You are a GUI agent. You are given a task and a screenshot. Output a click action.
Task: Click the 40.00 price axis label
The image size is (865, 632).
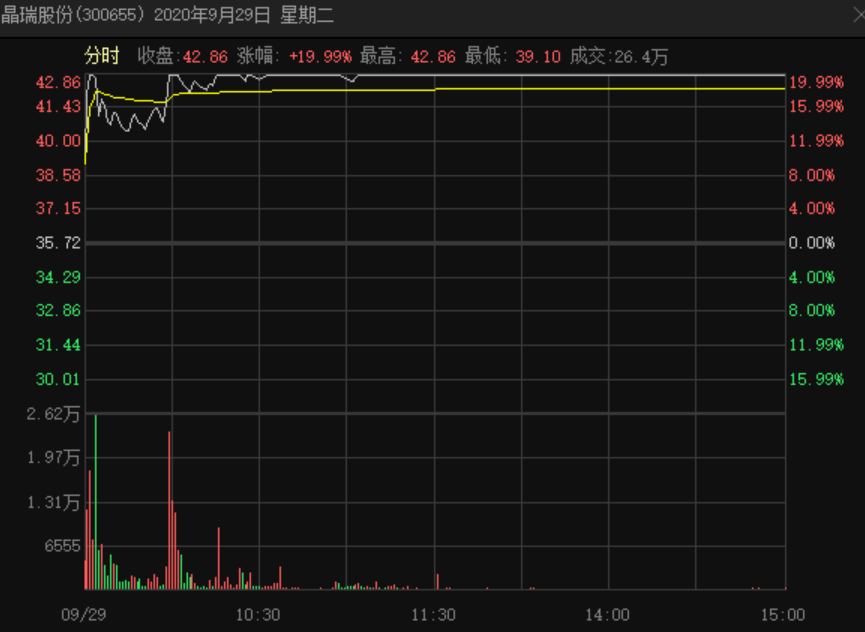click(x=58, y=141)
